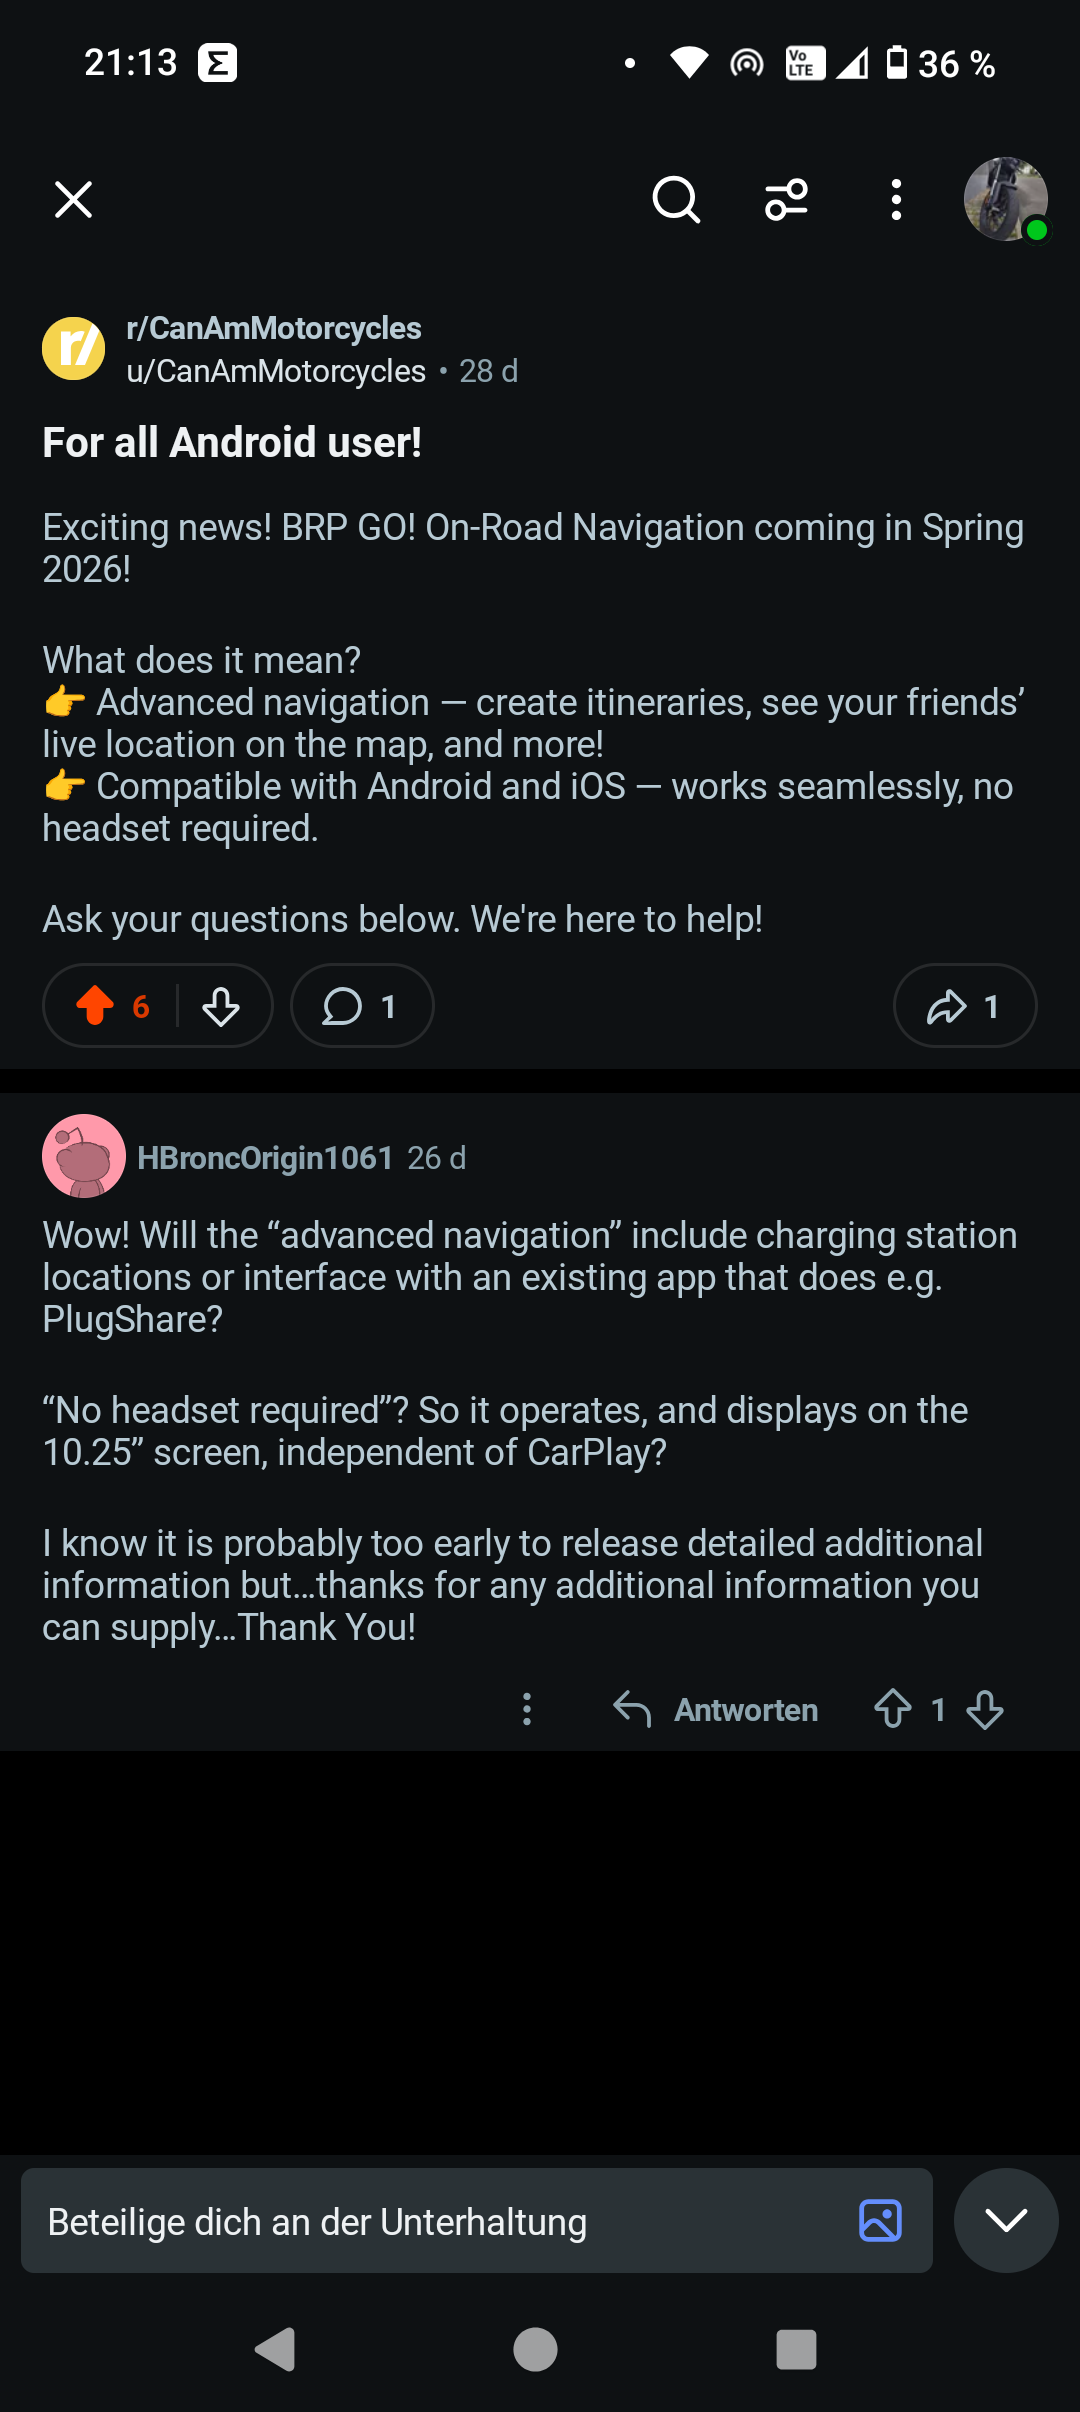
Task: Toggle the post downvote arrow
Action: (x=221, y=1006)
